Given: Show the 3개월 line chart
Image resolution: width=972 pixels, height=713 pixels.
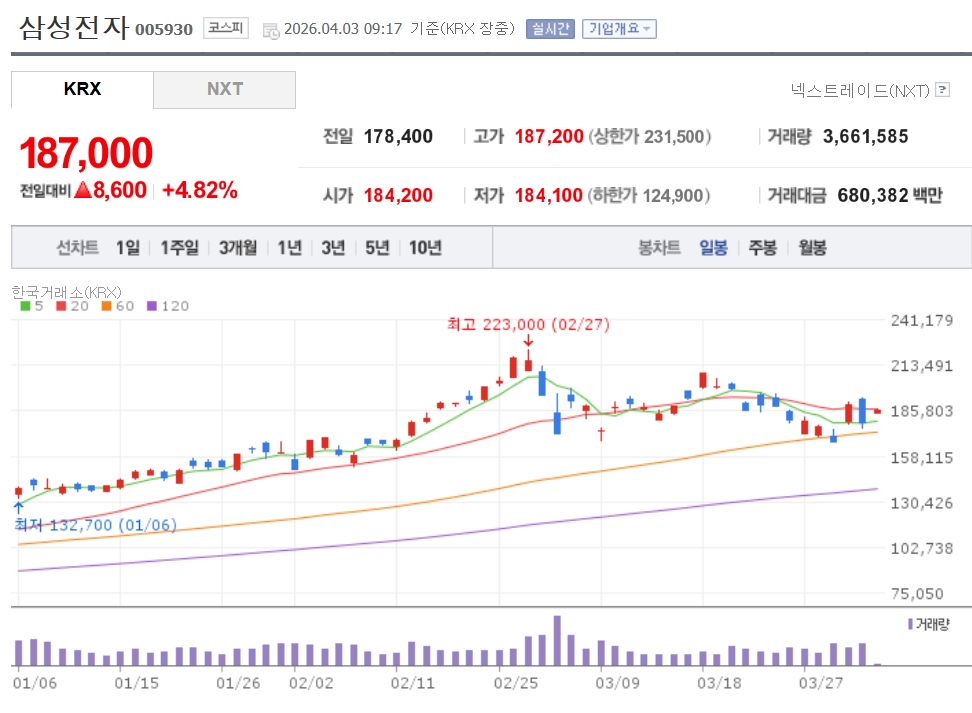Looking at the screenshot, I should (238, 248).
